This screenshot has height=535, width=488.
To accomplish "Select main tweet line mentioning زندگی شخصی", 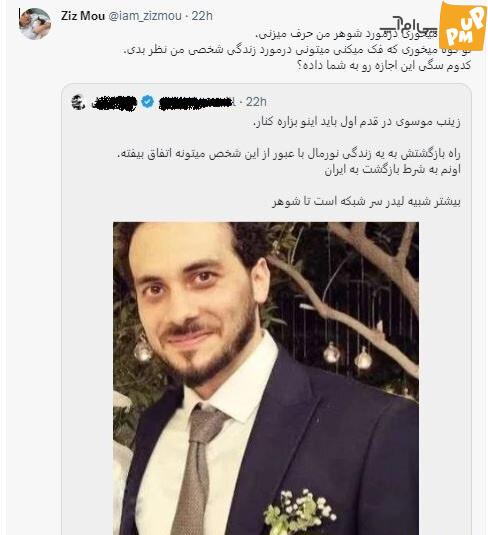I will point(297,50).
